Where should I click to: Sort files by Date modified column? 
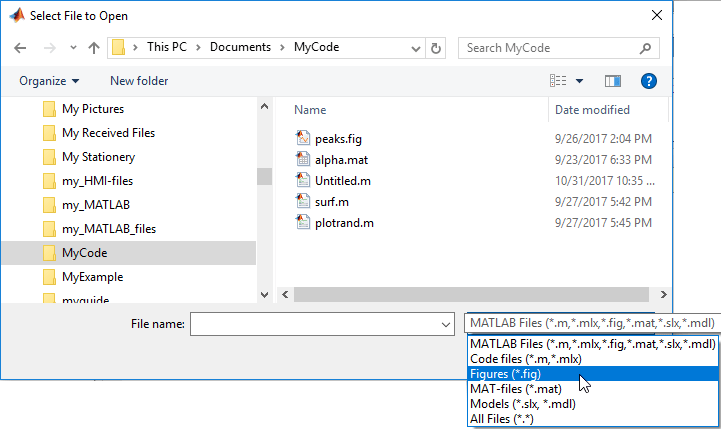tap(592, 110)
